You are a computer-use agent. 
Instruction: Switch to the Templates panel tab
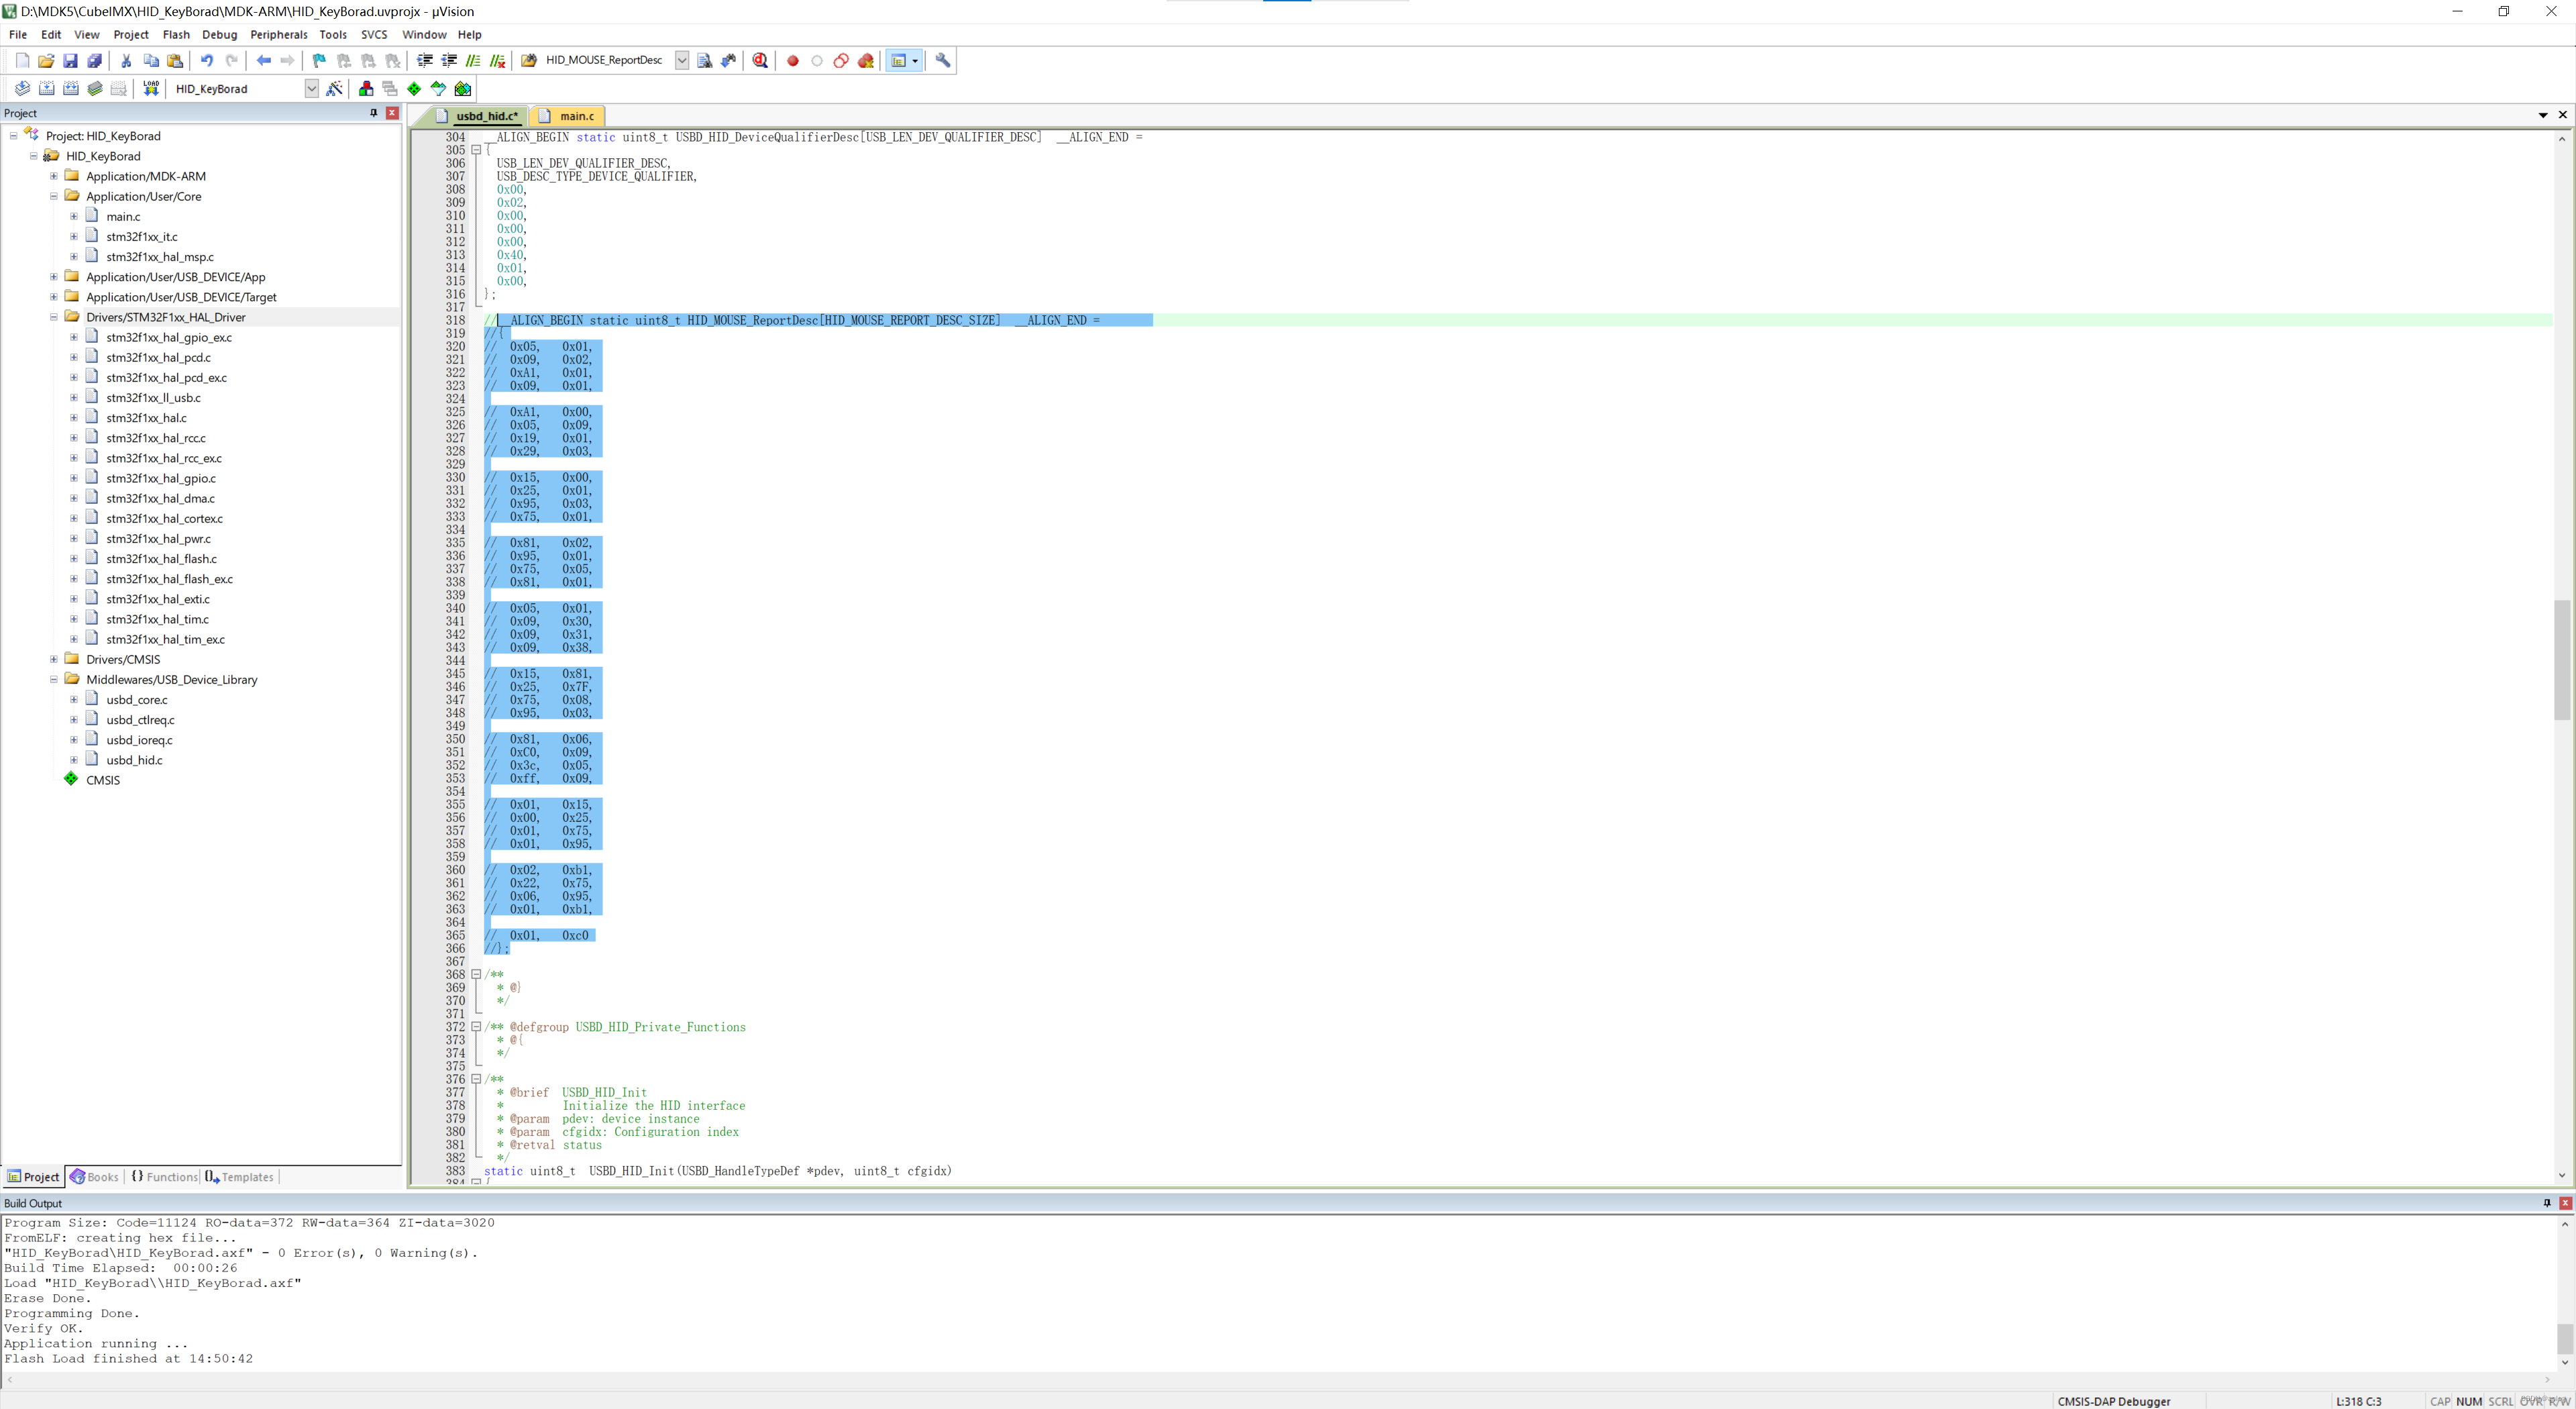point(239,1177)
